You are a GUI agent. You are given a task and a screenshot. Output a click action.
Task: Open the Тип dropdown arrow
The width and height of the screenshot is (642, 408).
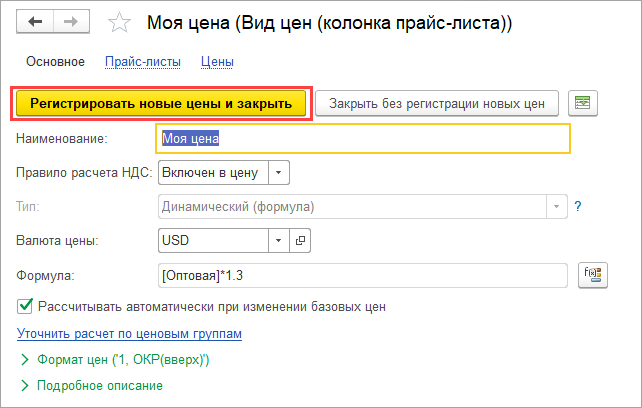tap(556, 207)
